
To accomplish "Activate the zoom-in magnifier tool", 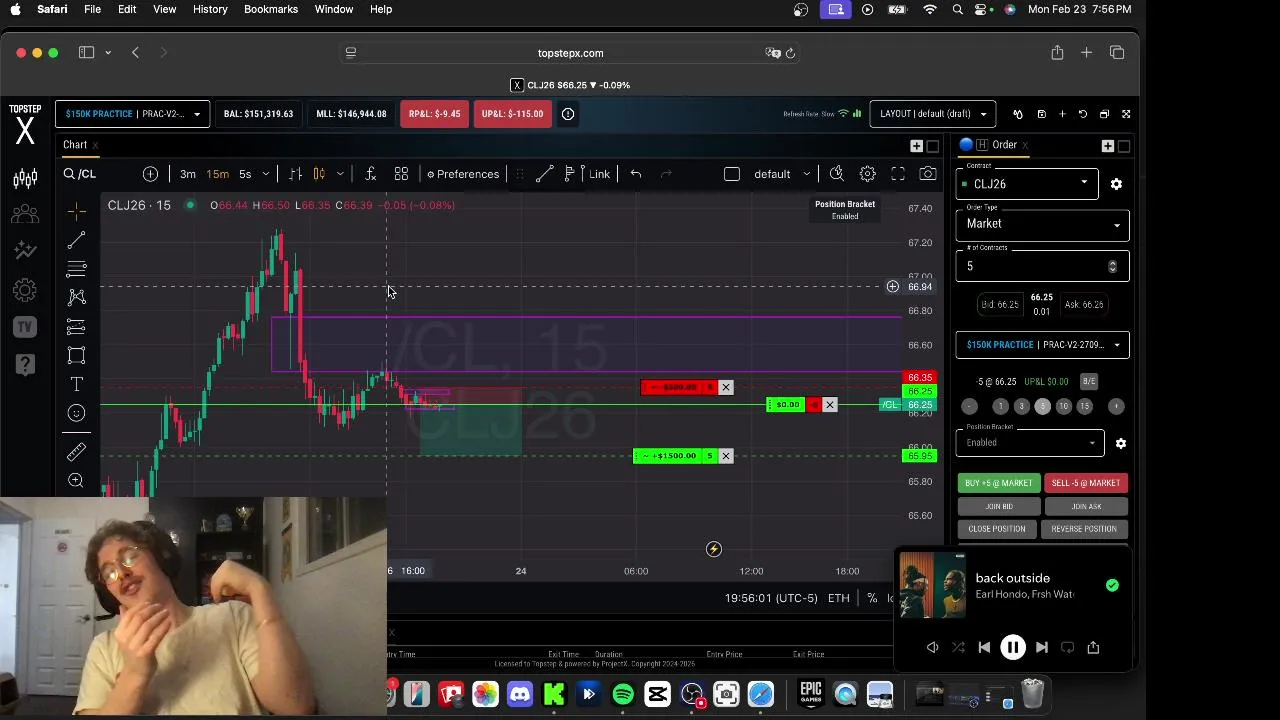I will tap(76, 481).
